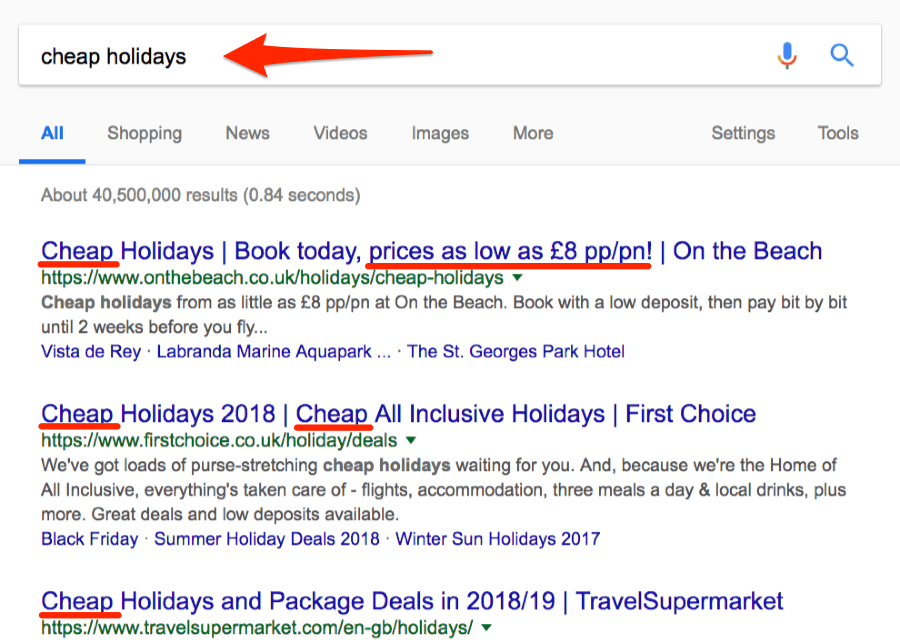This screenshot has height=643, width=900.
Task: Open the TravelSupermarket package deals result
Action: pyautogui.click(x=410, y=601)
